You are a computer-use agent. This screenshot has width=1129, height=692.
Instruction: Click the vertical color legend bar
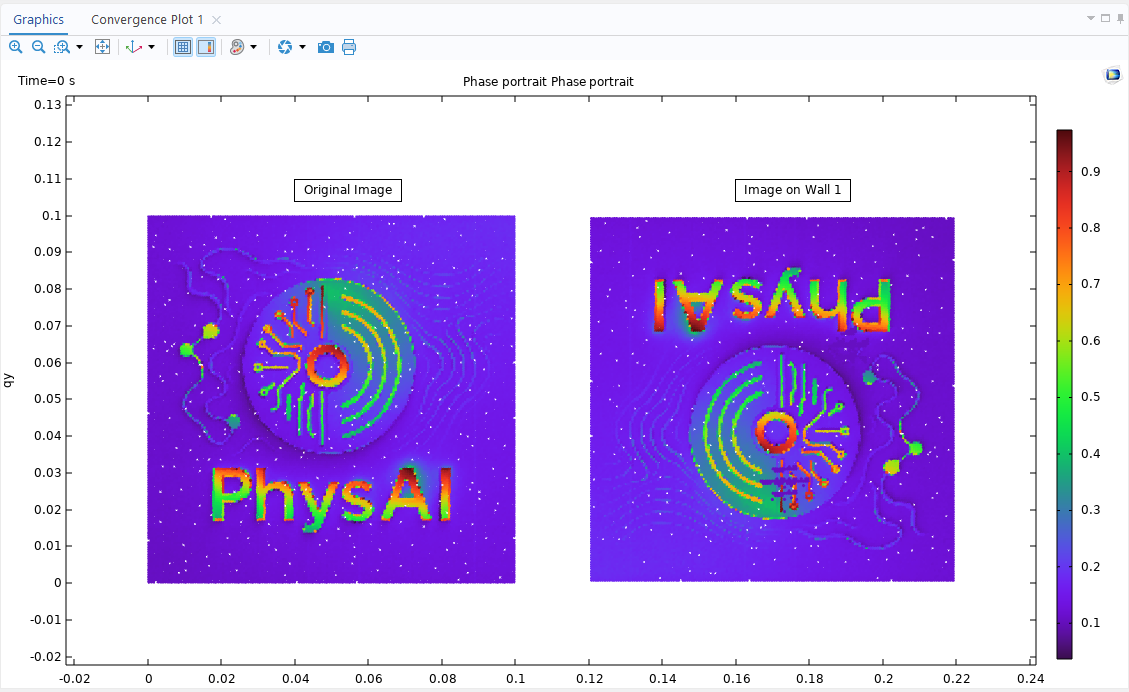click(x=1064, y=394)
